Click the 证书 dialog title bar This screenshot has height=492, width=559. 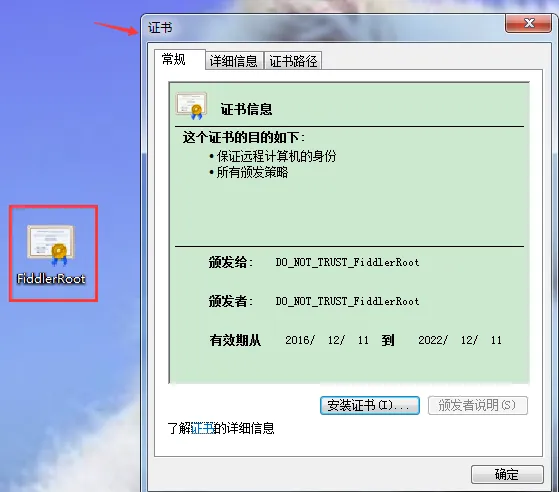(x=321, y=28)
